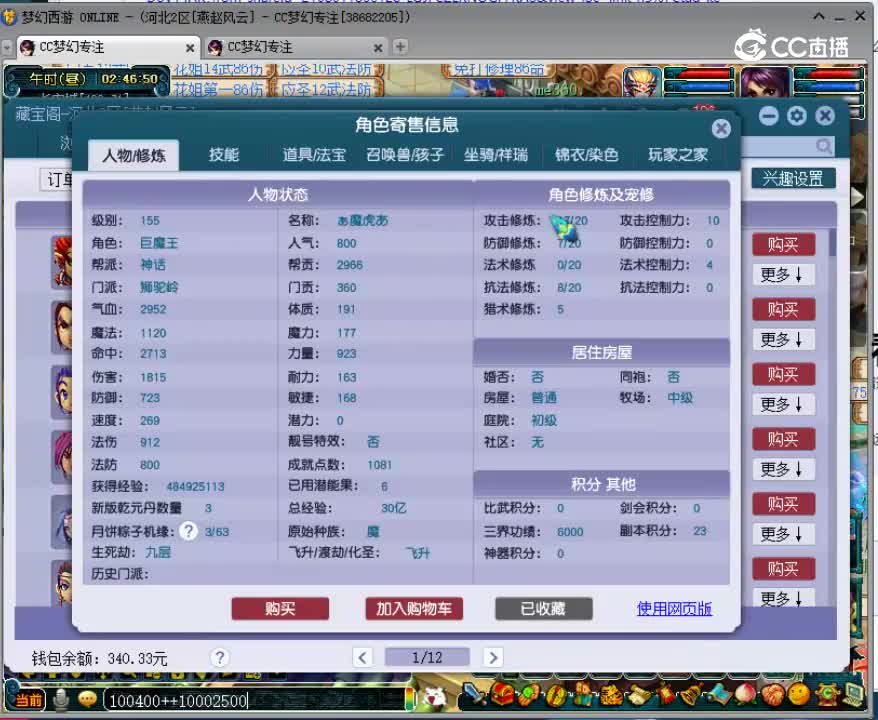This screenshot has width=878, height=720.
Task: Click the chat volume level bar
Action: coord(410,700)
